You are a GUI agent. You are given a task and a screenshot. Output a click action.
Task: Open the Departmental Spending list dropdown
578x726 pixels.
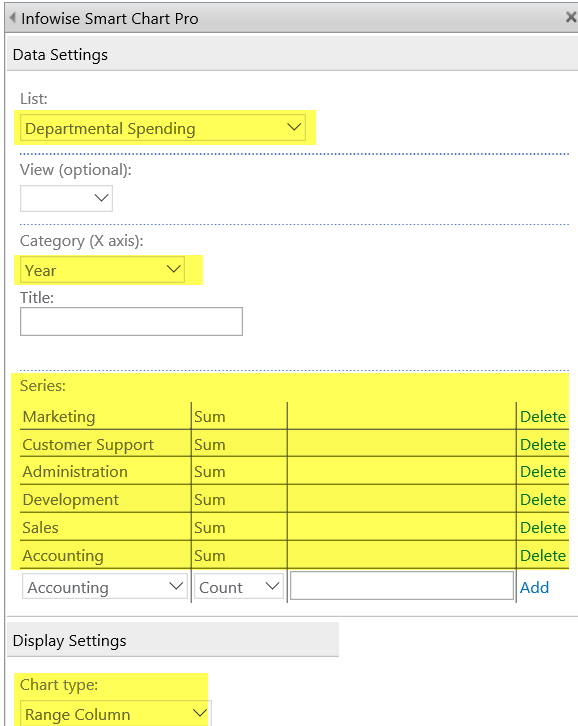tap(163, 128)
